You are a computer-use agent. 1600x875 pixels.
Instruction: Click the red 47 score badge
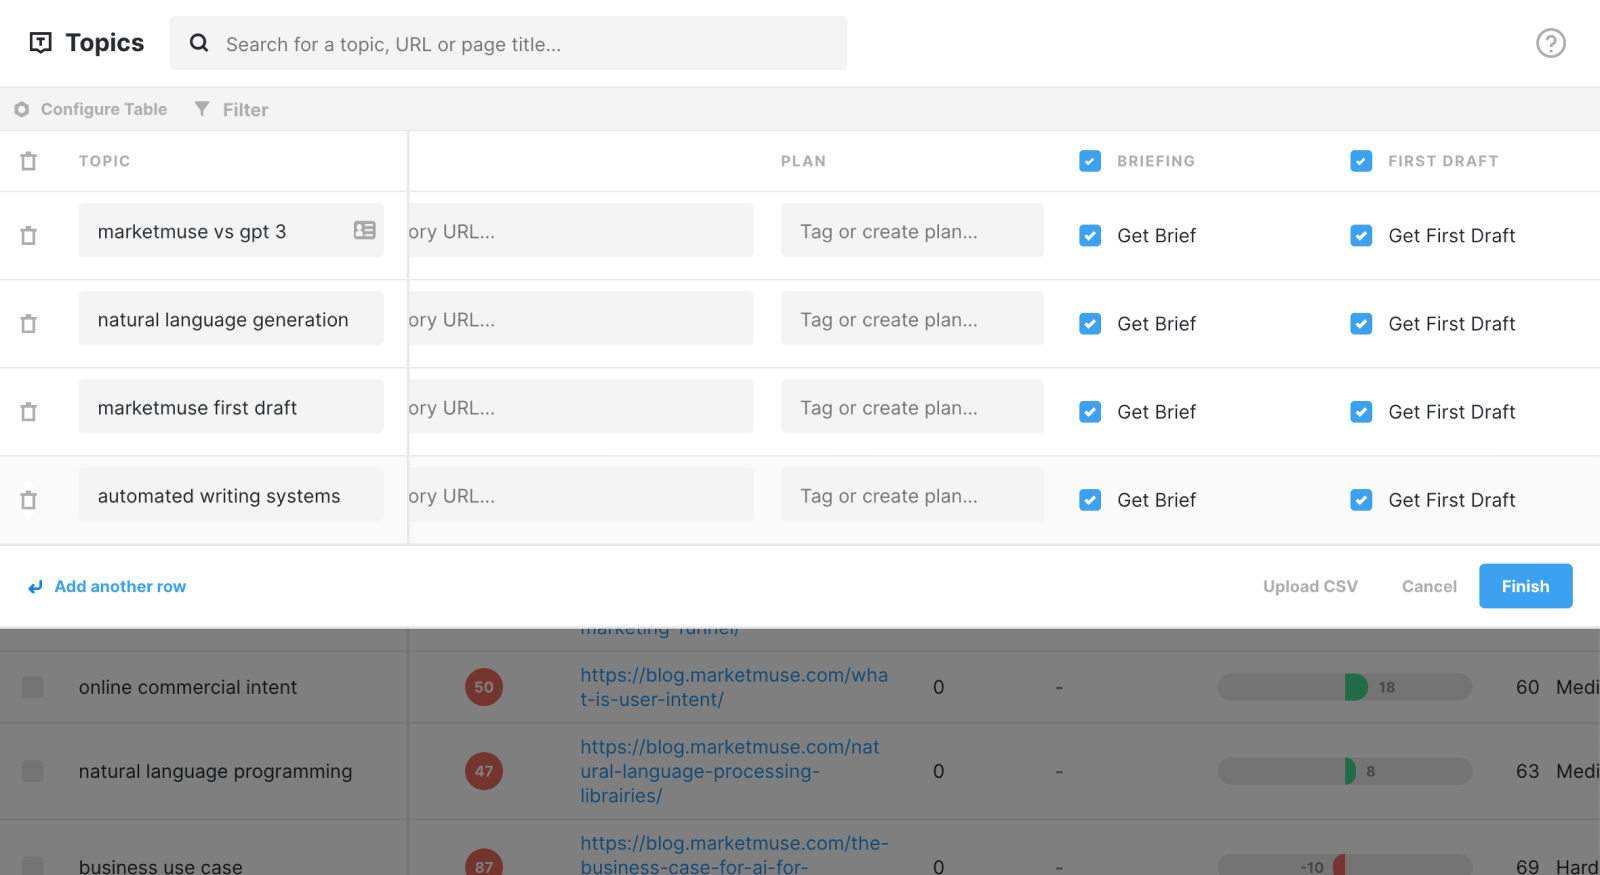click(x=484, y=771)
